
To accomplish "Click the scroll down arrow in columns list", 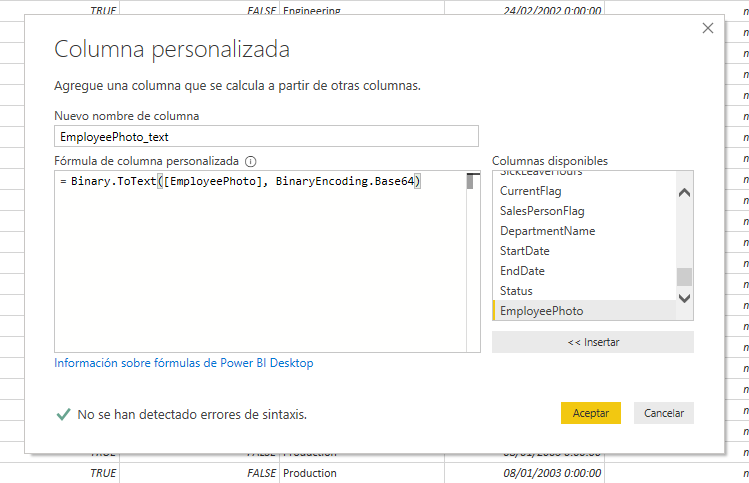I will (684, 298).
